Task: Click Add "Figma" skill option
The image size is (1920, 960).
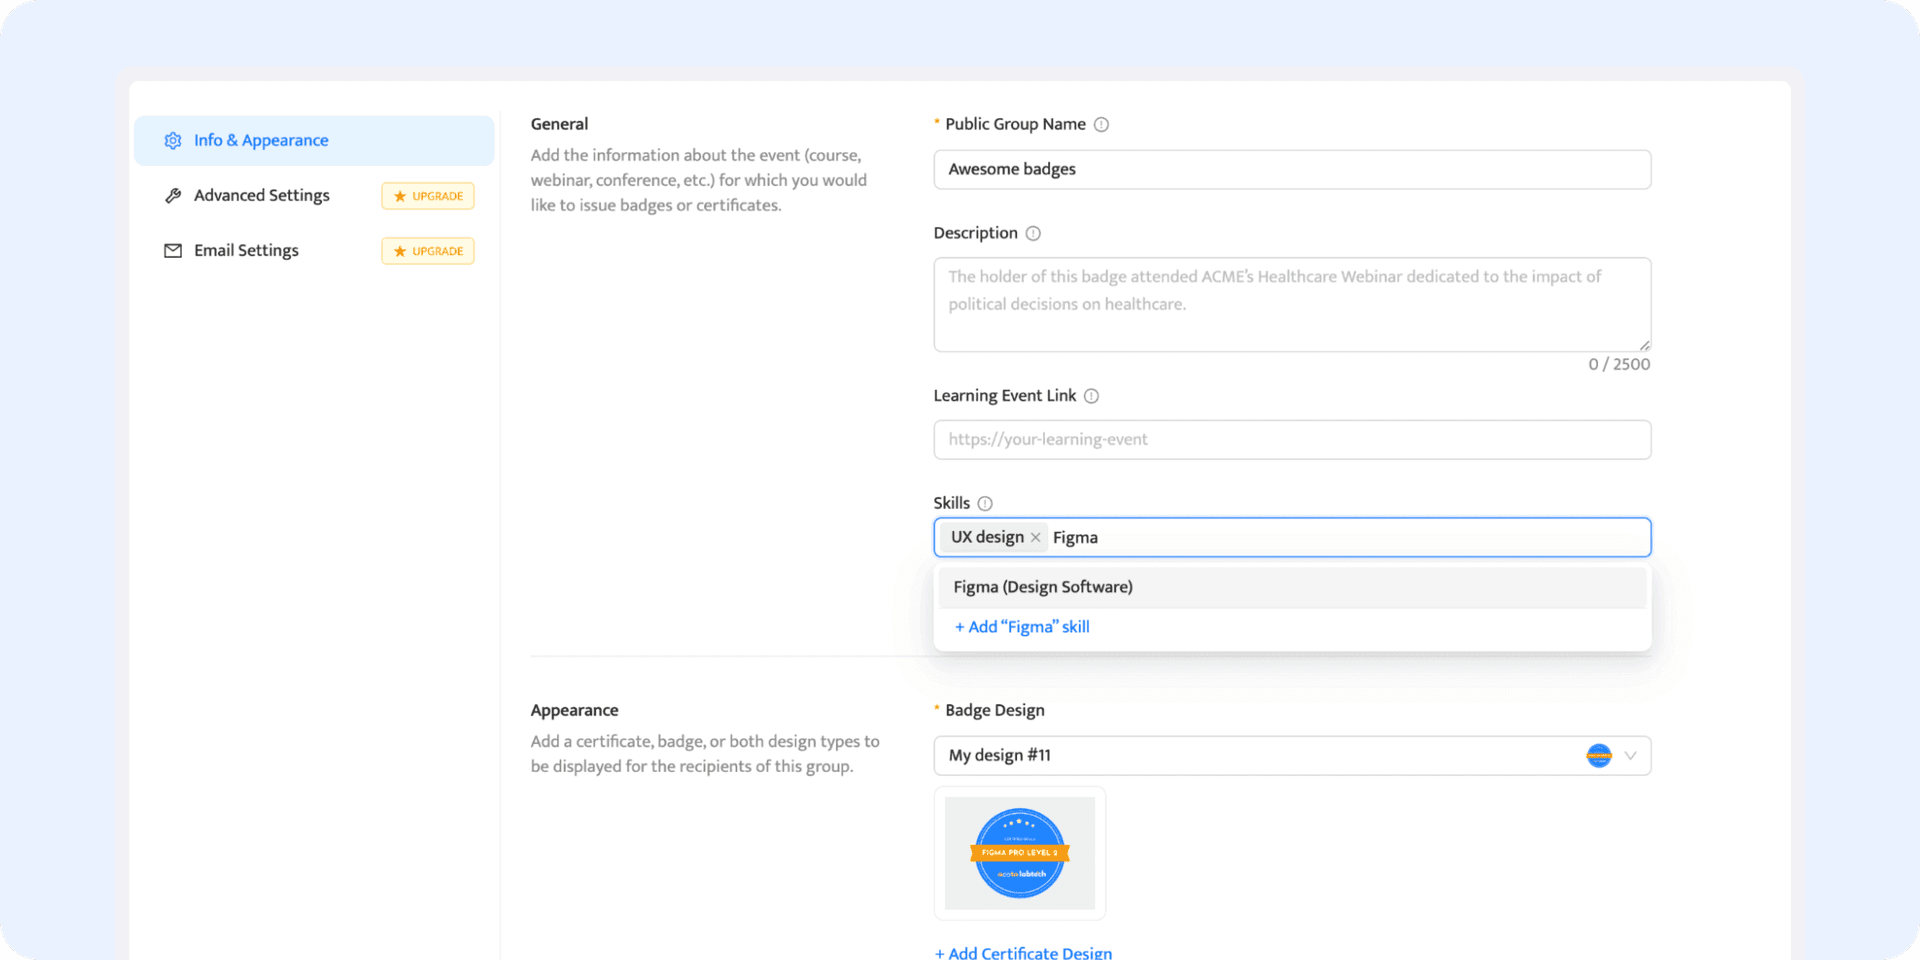Action: click(x=1022, y=627)
